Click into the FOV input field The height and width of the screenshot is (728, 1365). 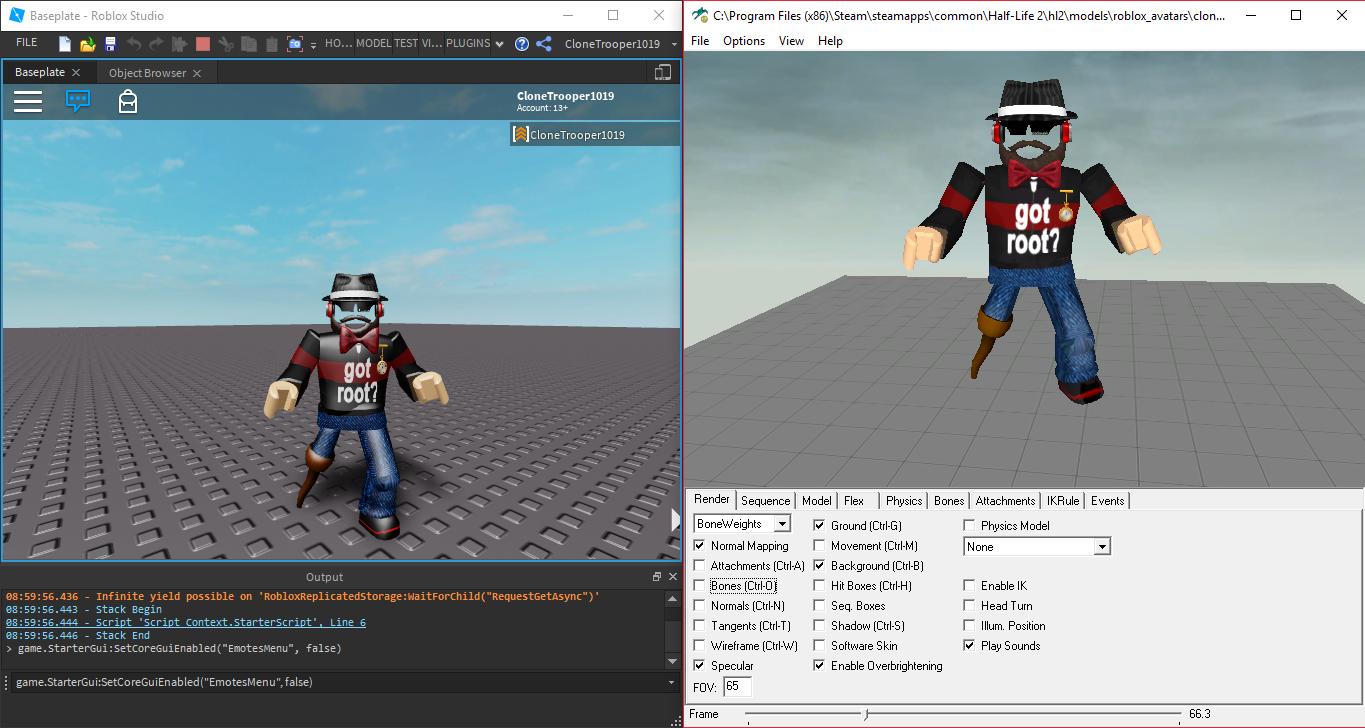point(737,686)
